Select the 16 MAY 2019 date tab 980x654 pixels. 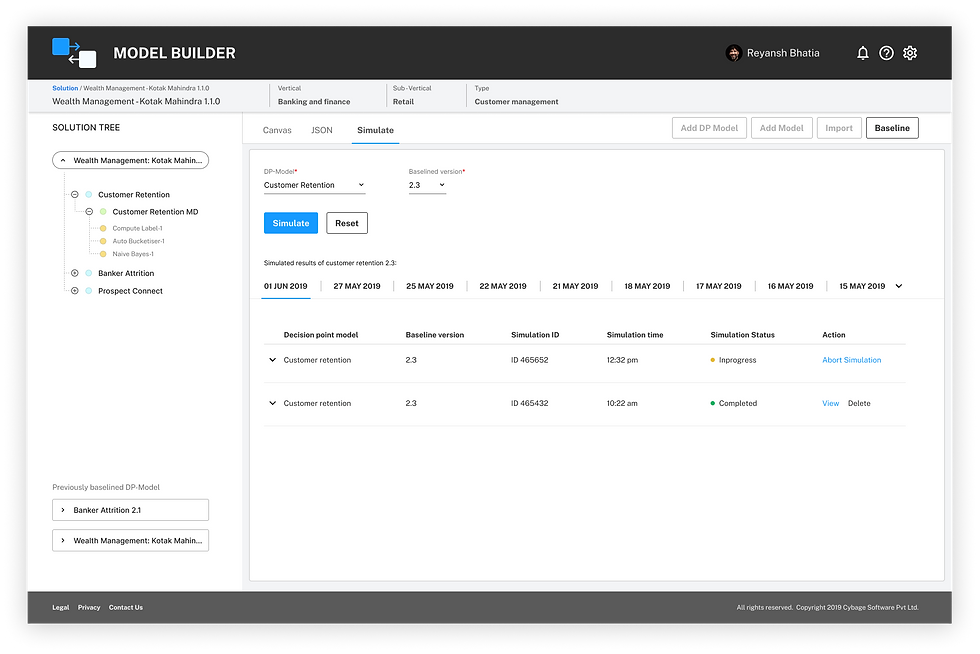point(791,286)
